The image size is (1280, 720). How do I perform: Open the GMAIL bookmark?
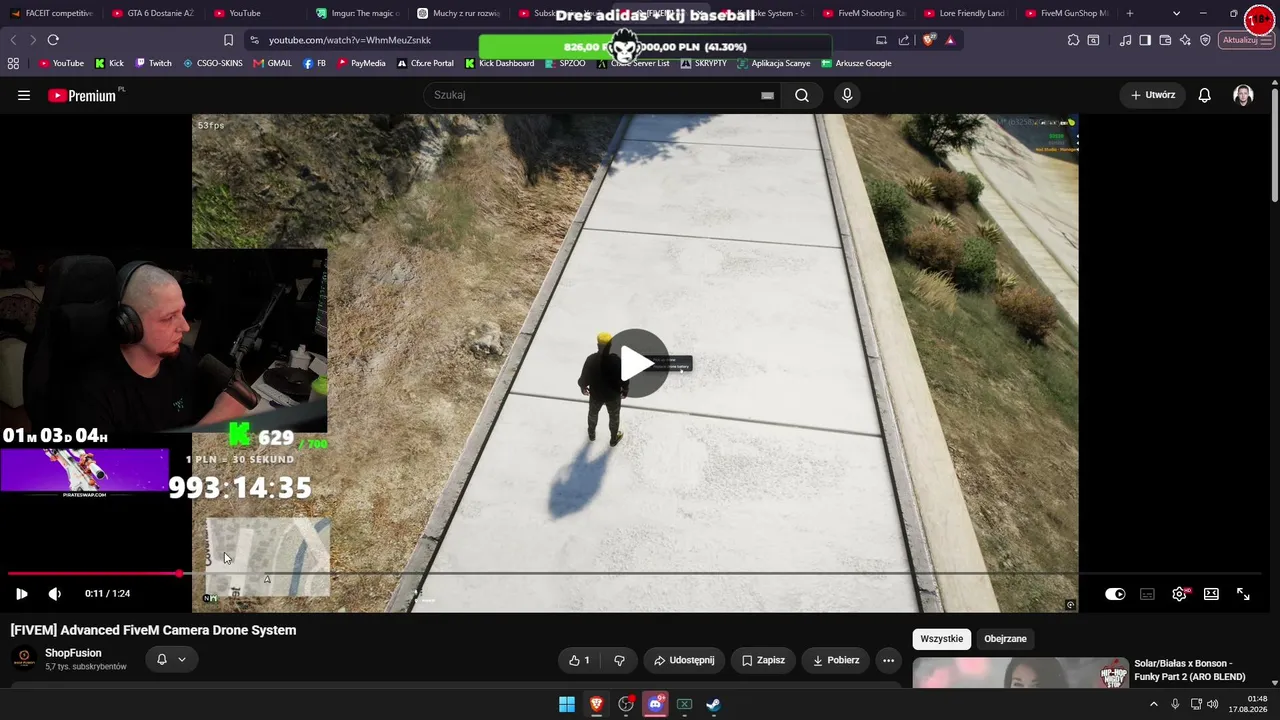tap(273, 63)
